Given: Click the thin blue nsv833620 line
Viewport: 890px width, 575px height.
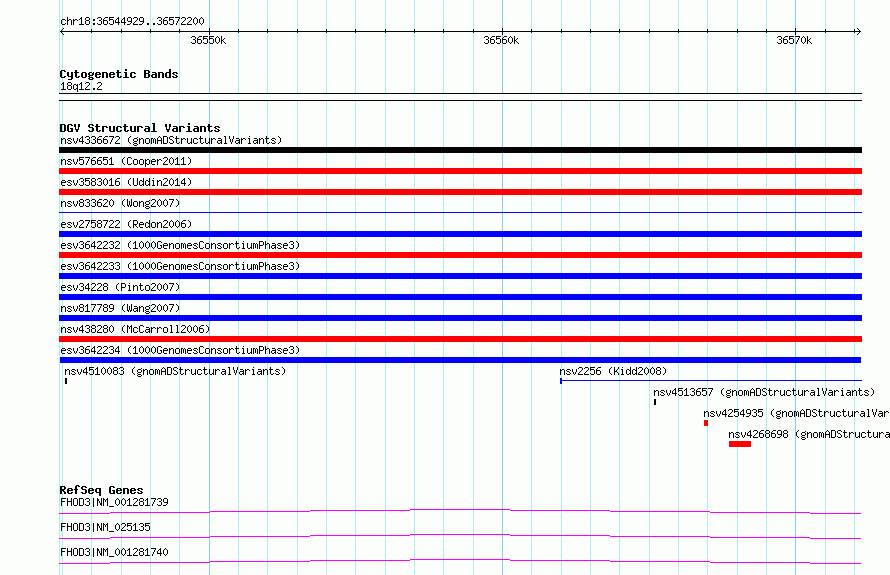Looking at the screenshot, I should (x=460, y=213).
